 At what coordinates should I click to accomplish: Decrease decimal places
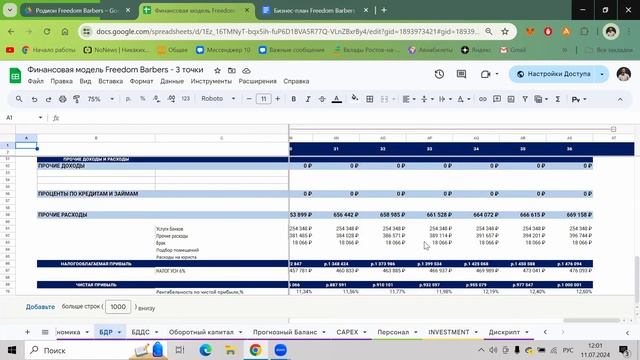[x=157, y=99]
